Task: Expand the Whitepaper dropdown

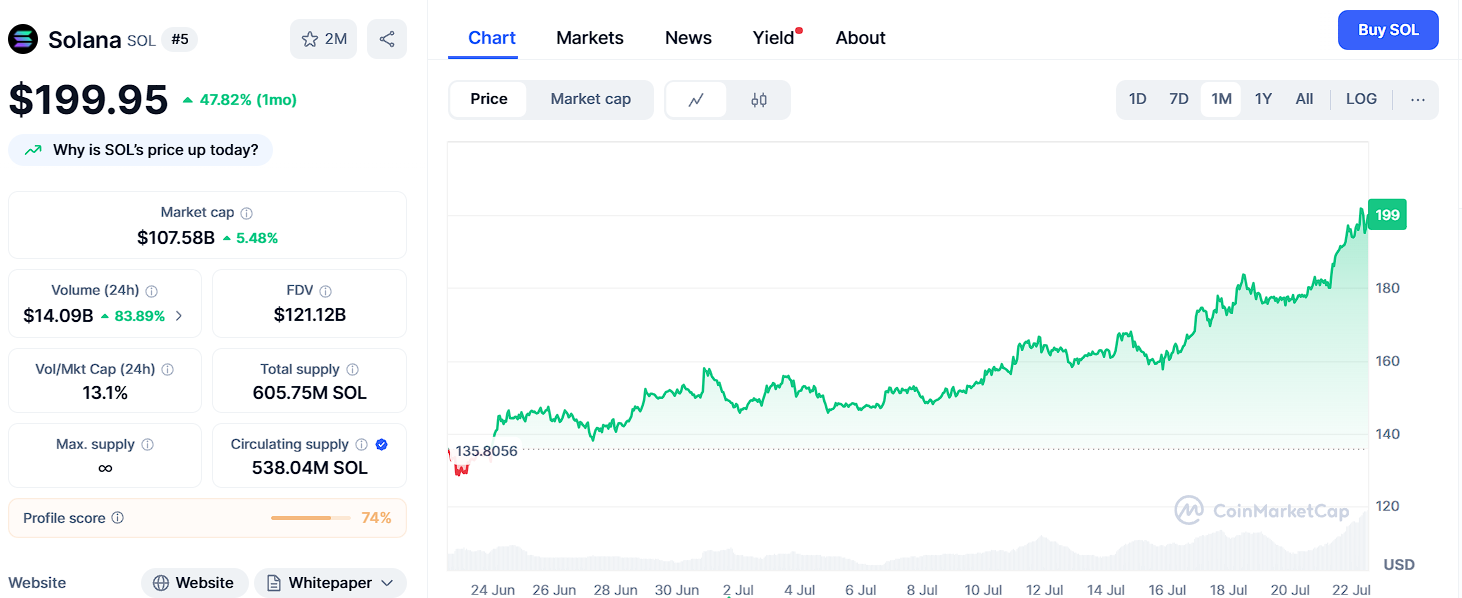Action: coord(330,583)
